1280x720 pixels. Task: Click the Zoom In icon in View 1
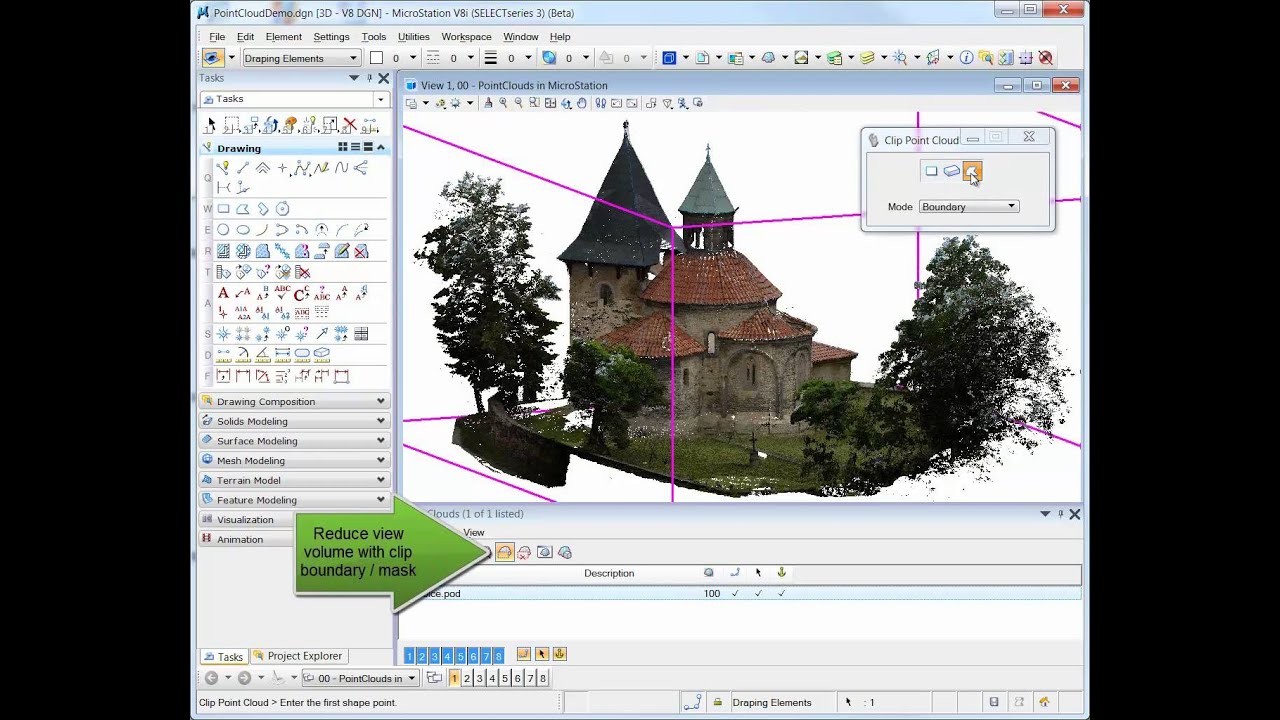pyautogui.click(x=503, y=103)
